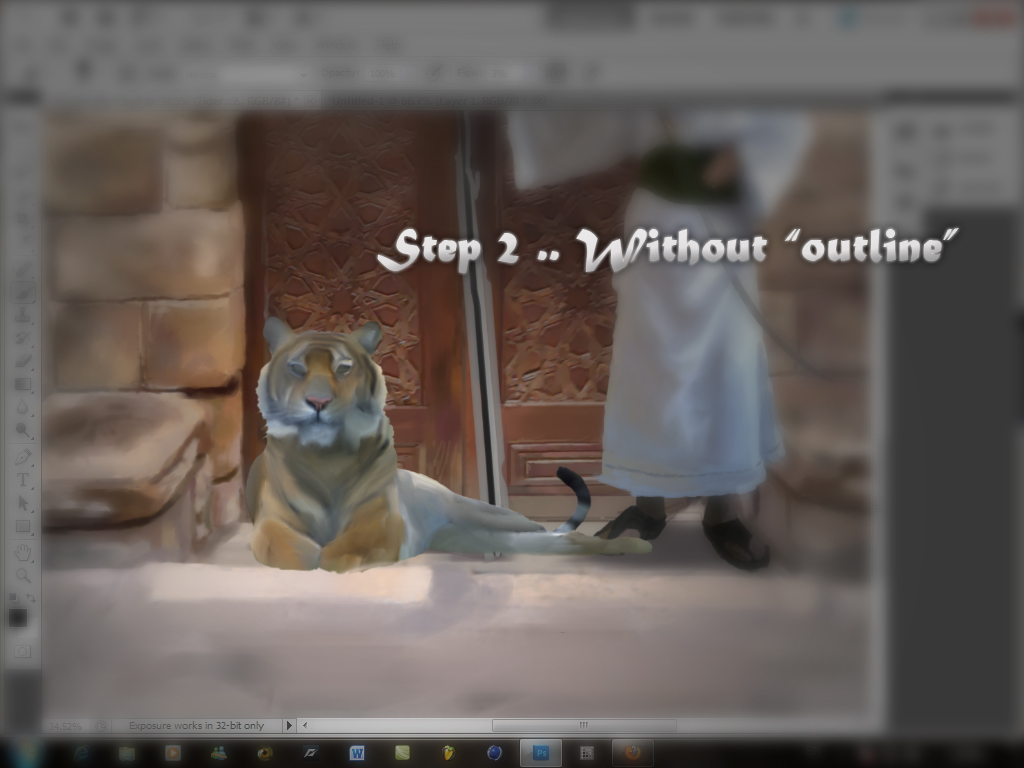Select the Dodge tool

coord(23,430)
